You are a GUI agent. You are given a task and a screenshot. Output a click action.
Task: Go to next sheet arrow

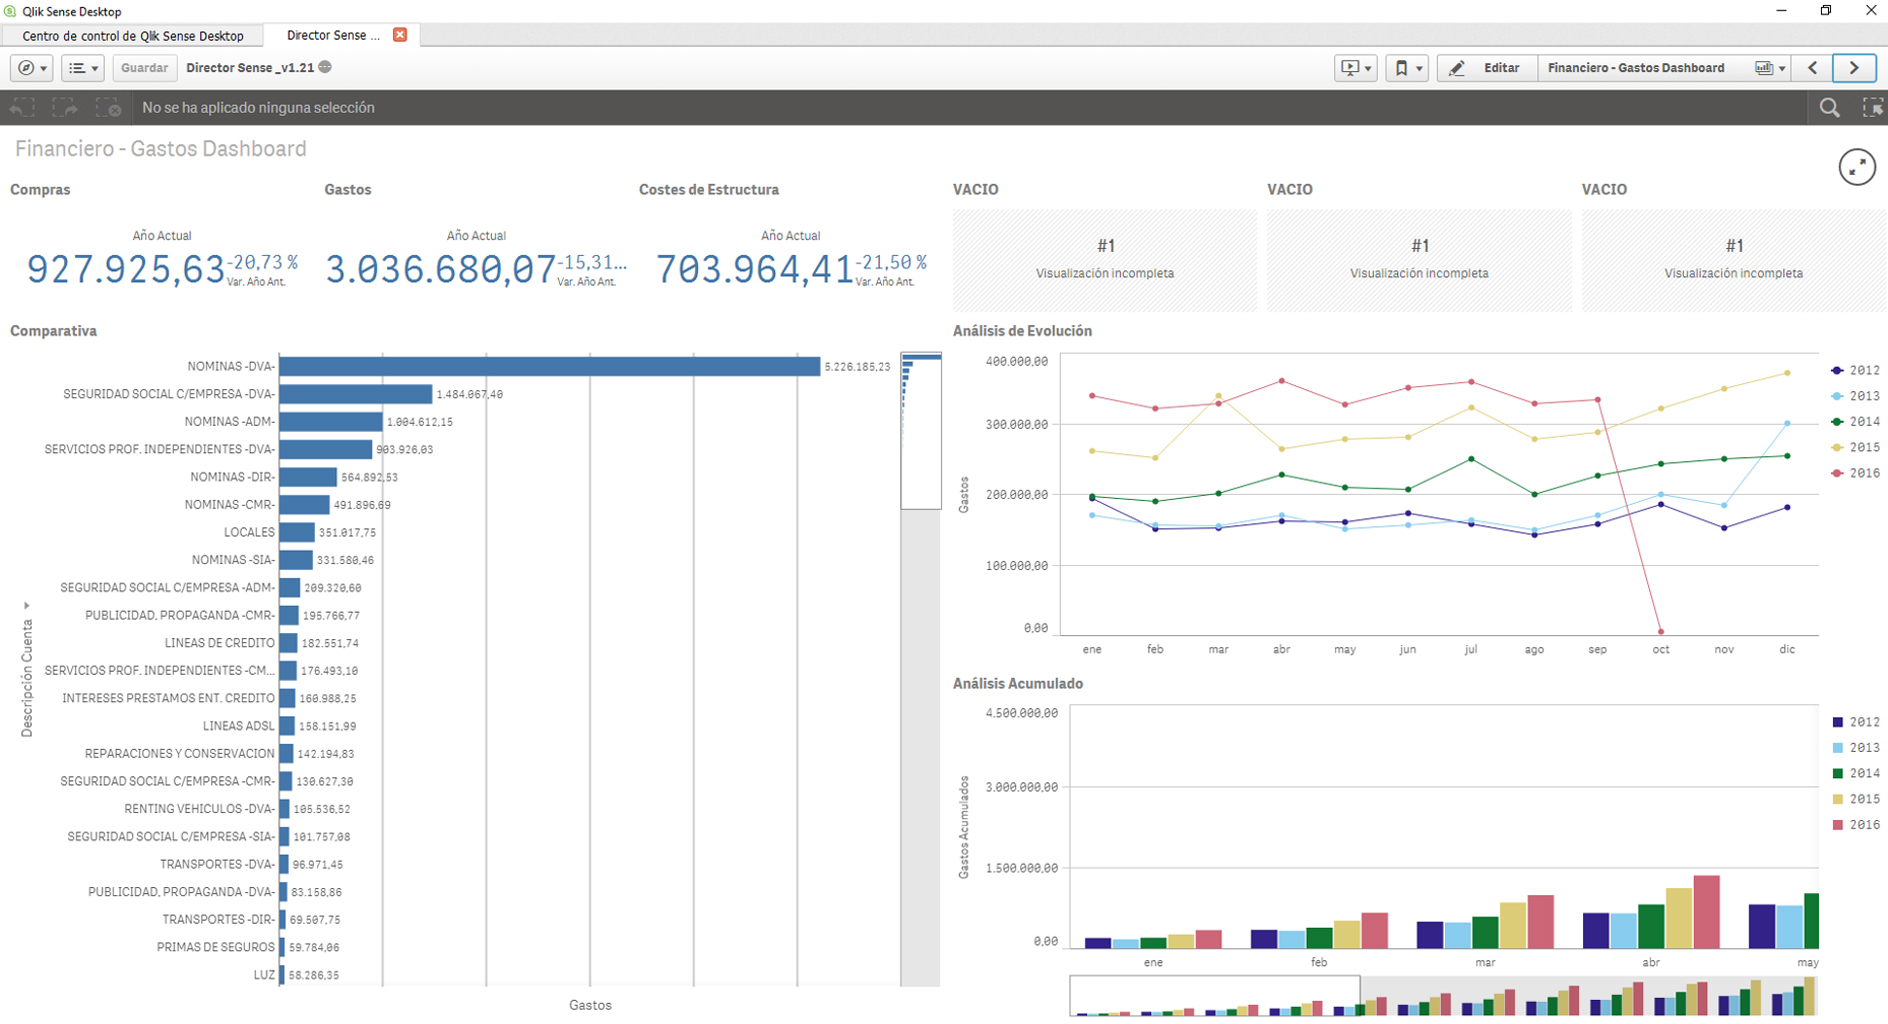click(1854, 68)
